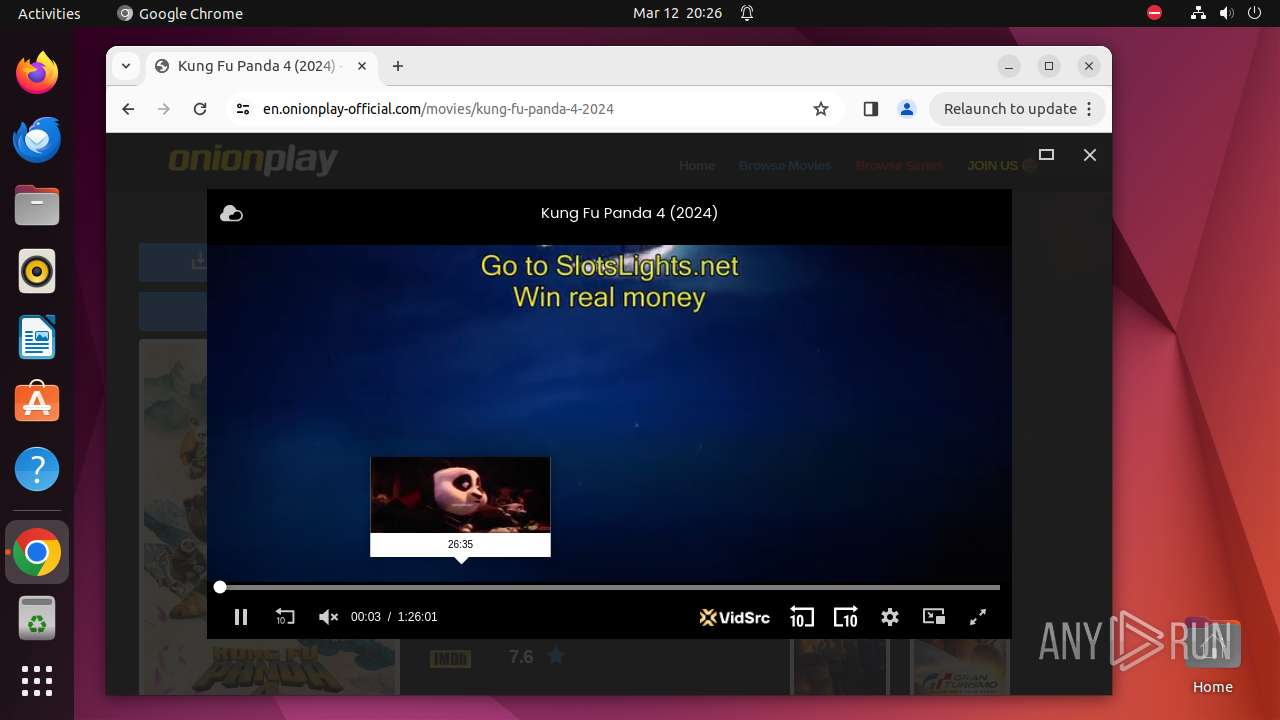The width and height of the screenshot is (1280, 720).
Task: Enable picture-in-picture mode
Action: click(934, 617)
